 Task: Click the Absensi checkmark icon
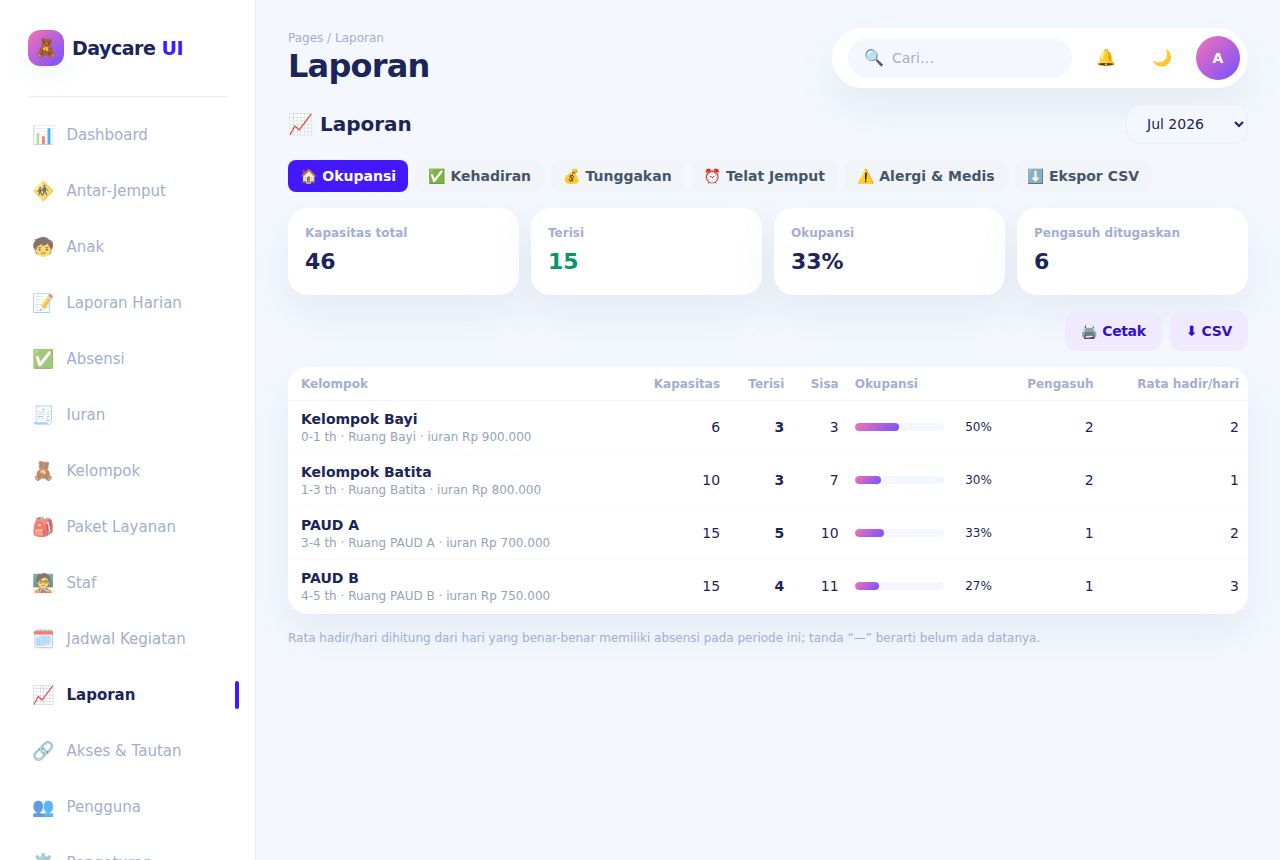(x=43, y=359)
